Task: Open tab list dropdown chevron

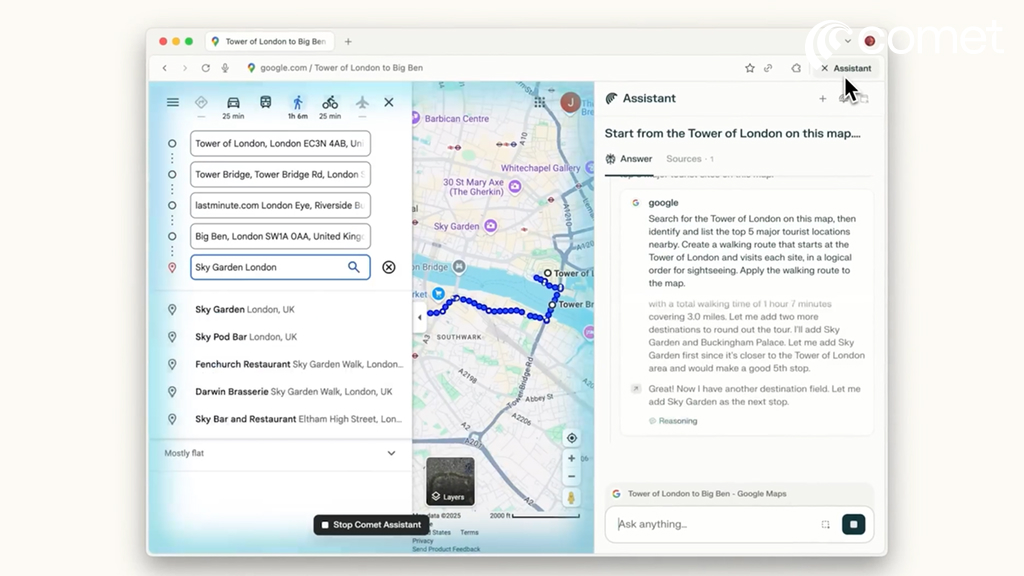Action: [x=848, y=41]
